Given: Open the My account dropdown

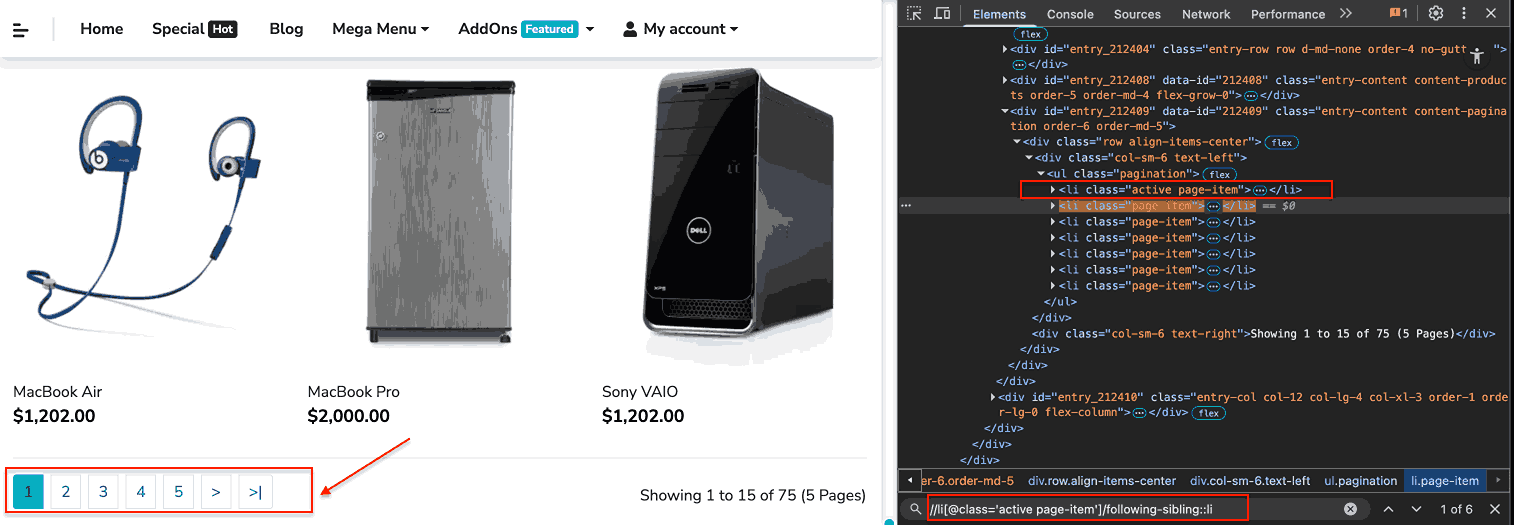Looking at the screenshot, I should tap(681, 29).
